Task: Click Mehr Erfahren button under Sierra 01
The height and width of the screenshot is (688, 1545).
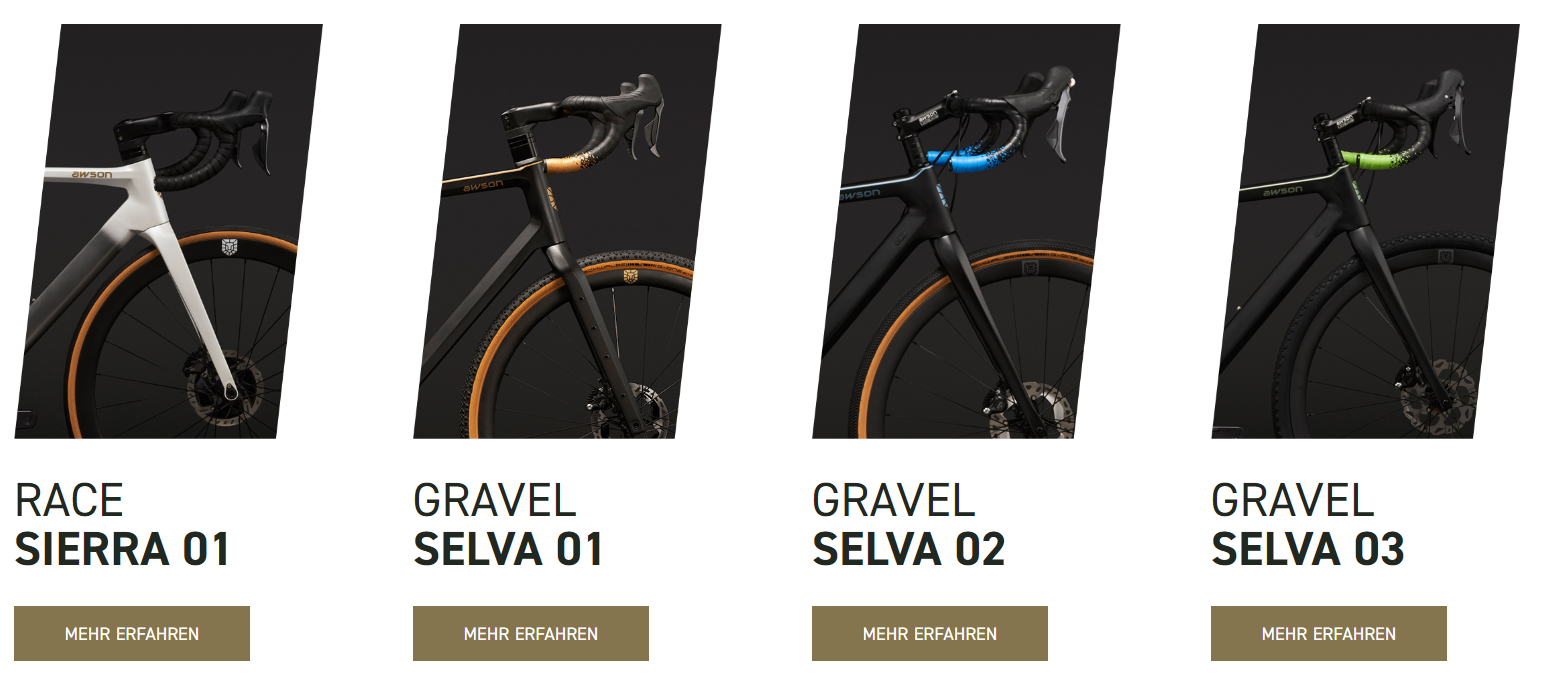Action: pyautogui.click(x=132, y=634)
